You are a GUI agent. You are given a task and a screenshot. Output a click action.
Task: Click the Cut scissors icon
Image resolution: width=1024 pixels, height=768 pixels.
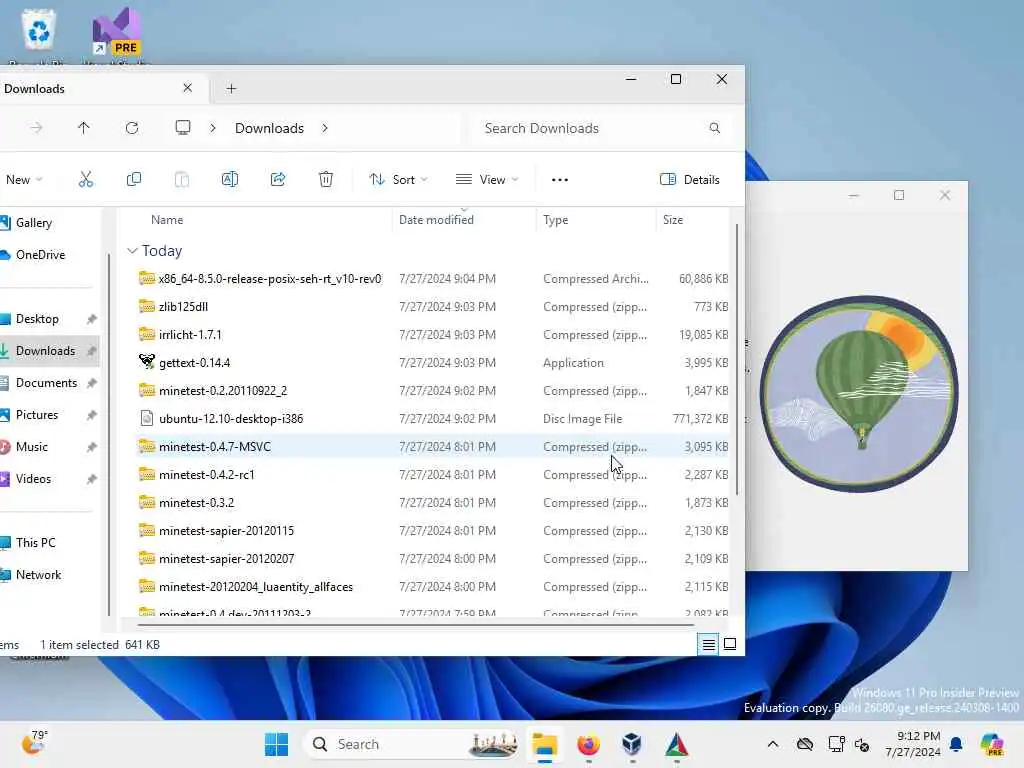click(x=86, y=179)
